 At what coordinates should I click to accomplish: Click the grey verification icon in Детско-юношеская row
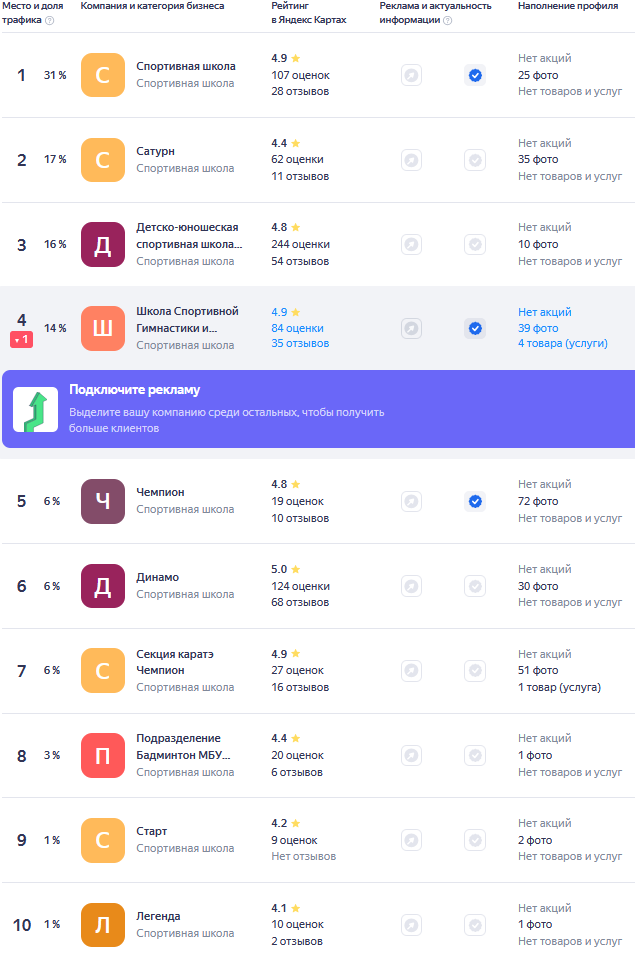[475, 244]
